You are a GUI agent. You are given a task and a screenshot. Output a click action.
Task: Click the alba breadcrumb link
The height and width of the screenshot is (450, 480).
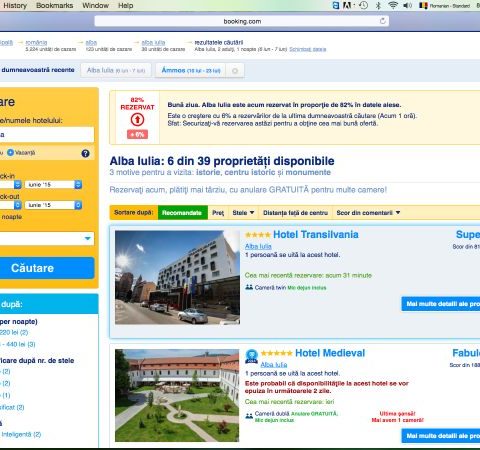click(91, 42)
